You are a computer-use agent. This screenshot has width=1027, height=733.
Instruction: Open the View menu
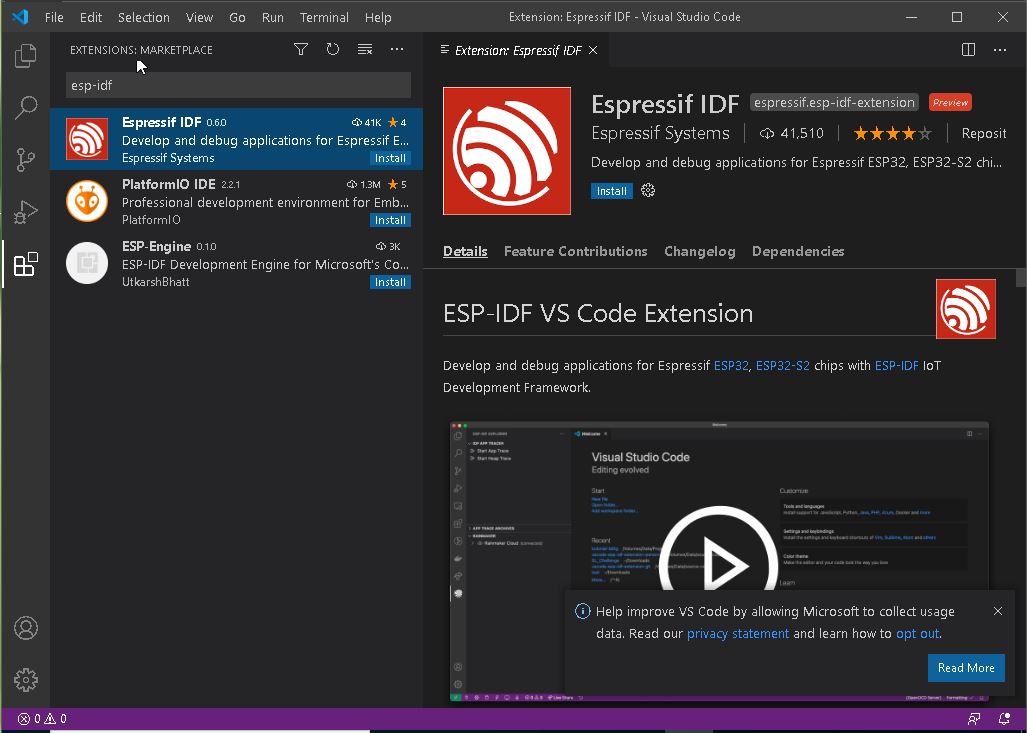click(199, 17)
